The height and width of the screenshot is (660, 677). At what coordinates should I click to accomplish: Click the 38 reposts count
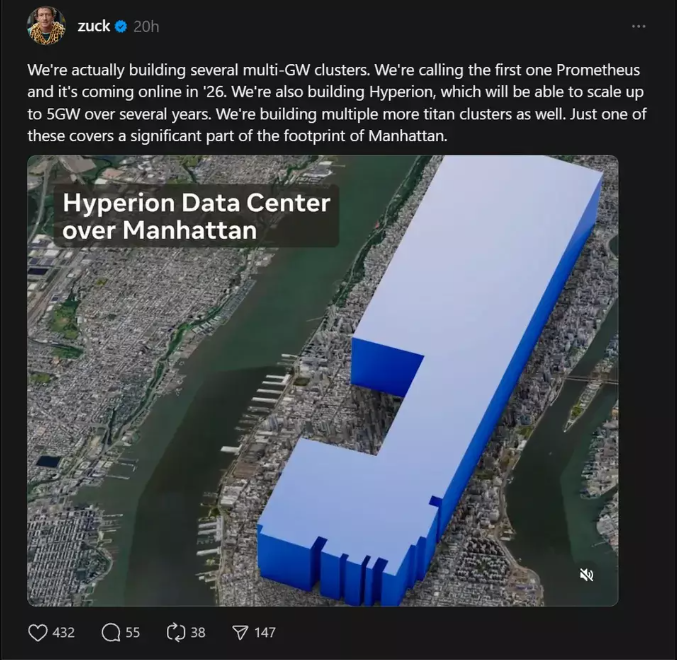[198, 632]
